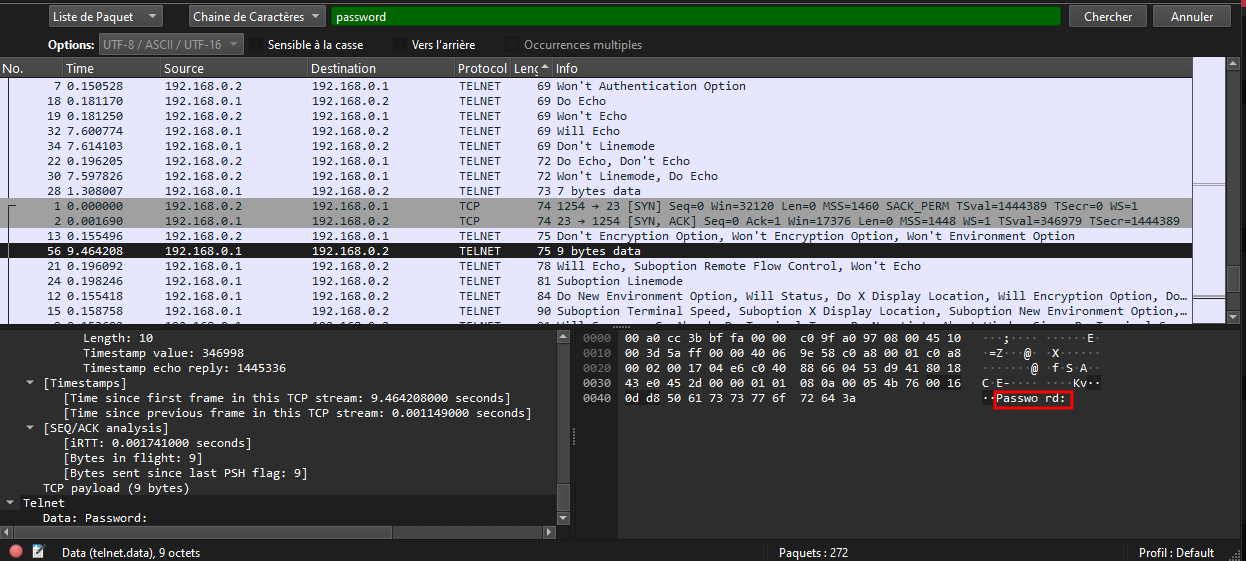Open capture file properties notepad icon
Screen dimensions: 1246x561
(38, 552)
